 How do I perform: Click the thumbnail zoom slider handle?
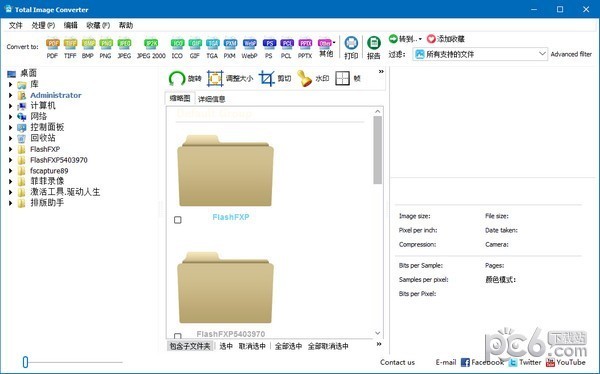click(25, 362)
